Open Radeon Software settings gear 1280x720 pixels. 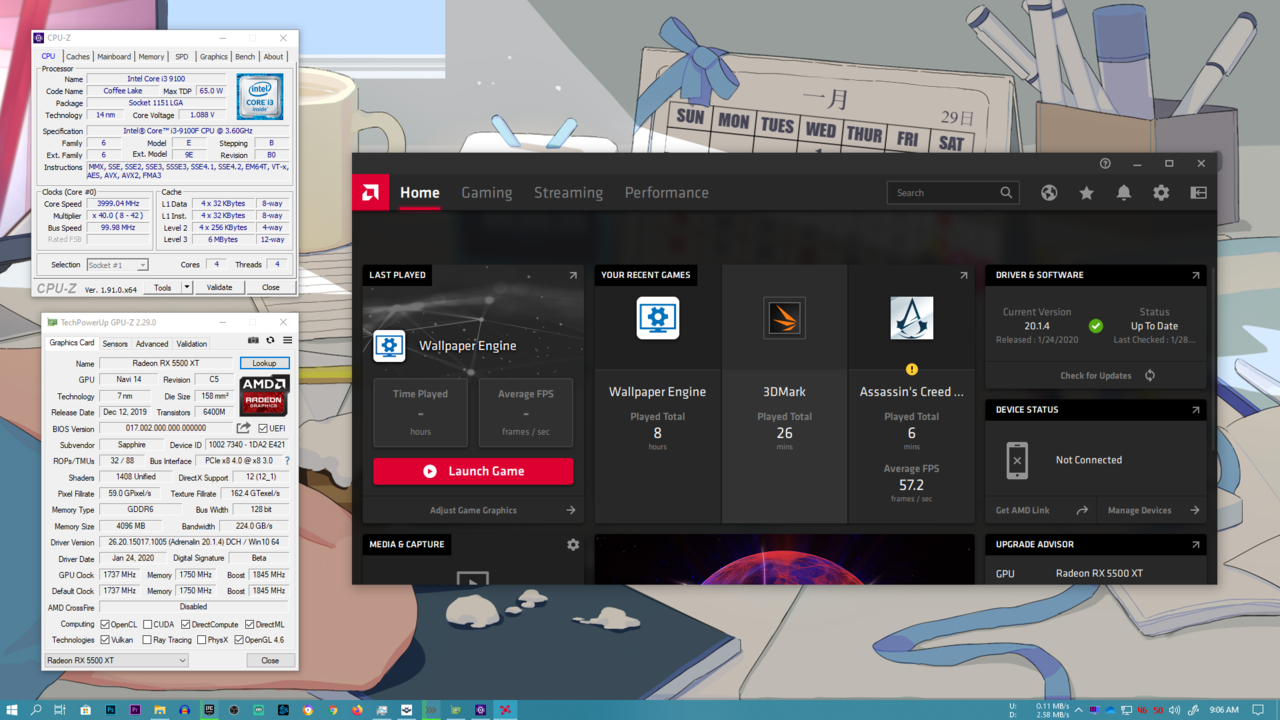tap(1161, 193)
